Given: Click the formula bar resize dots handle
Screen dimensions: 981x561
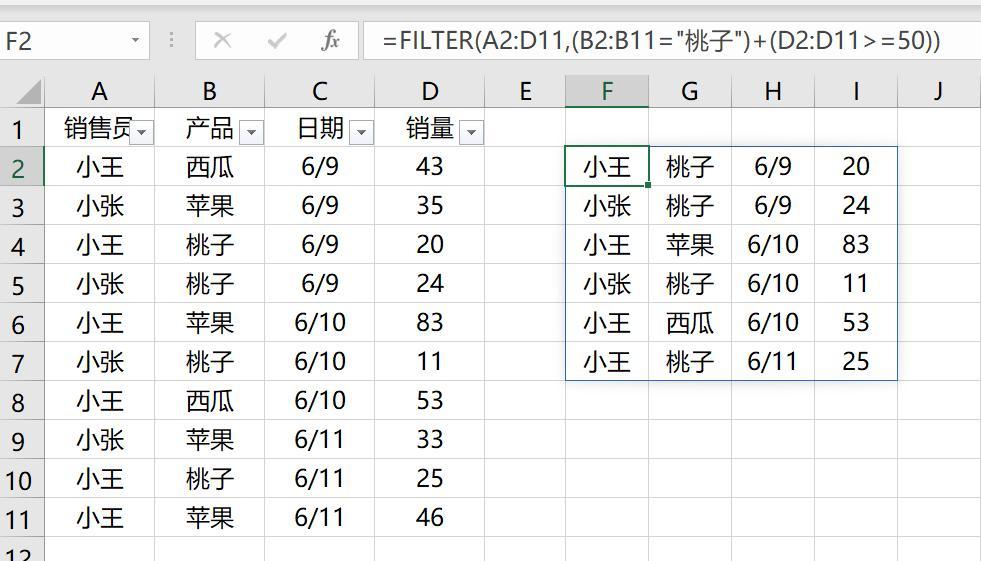Looking at the screenshot, I should pos(171,41).
